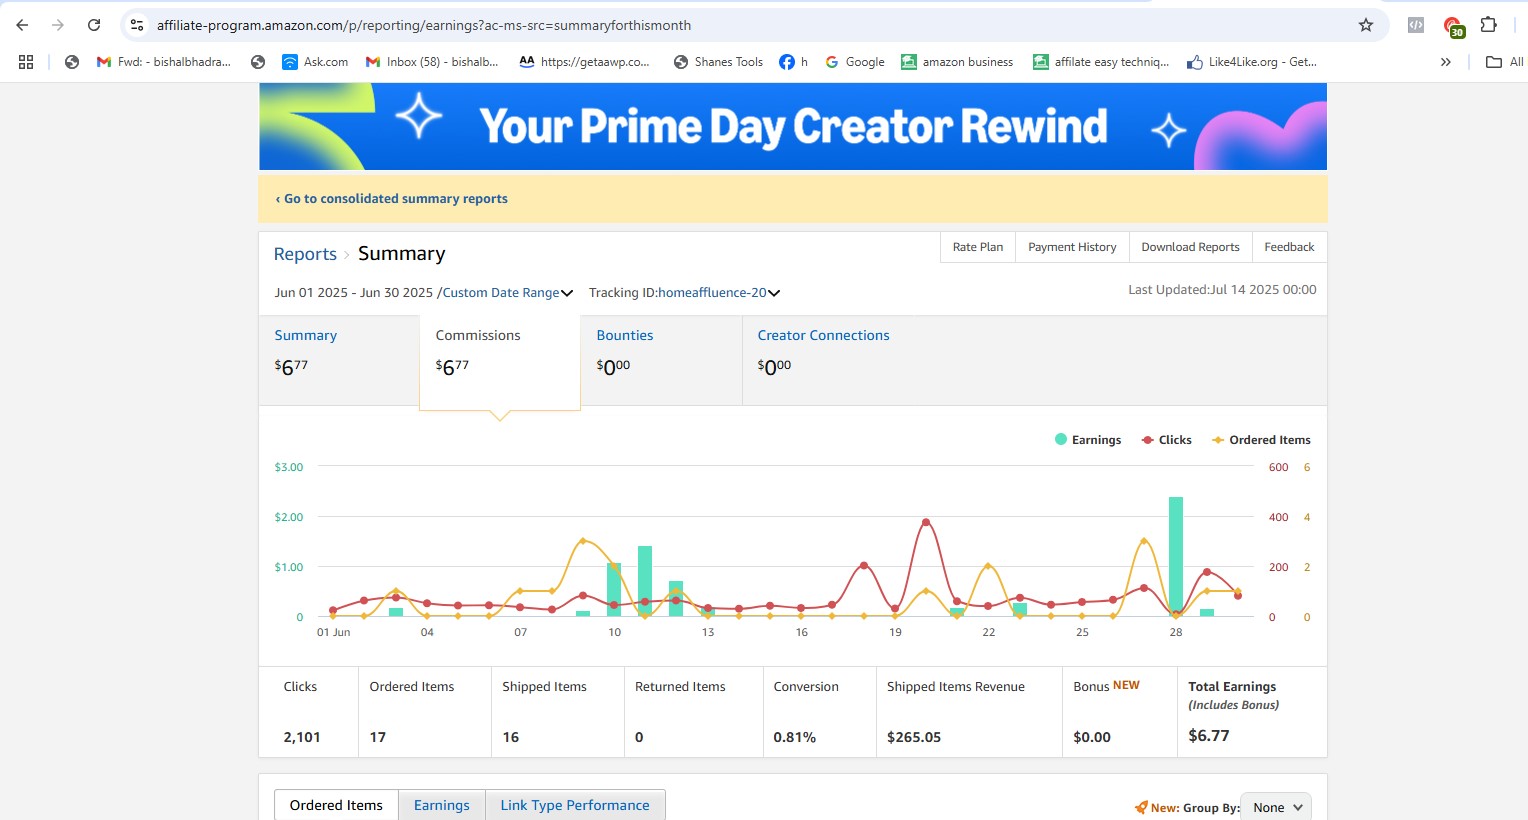Open the Ask.com bookmark
The image size is (1528, 820).
(315, 62)
